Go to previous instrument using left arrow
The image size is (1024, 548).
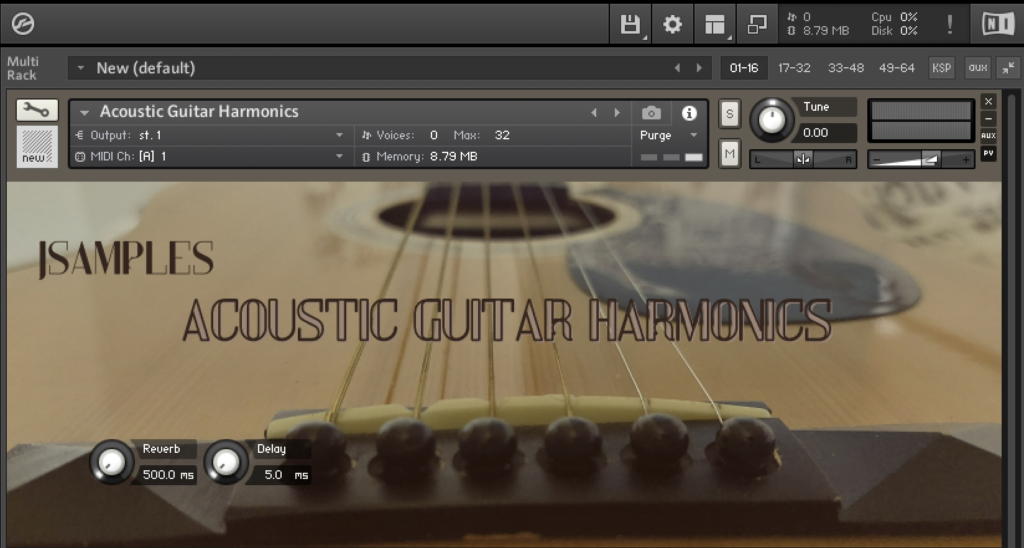(594, 113)
